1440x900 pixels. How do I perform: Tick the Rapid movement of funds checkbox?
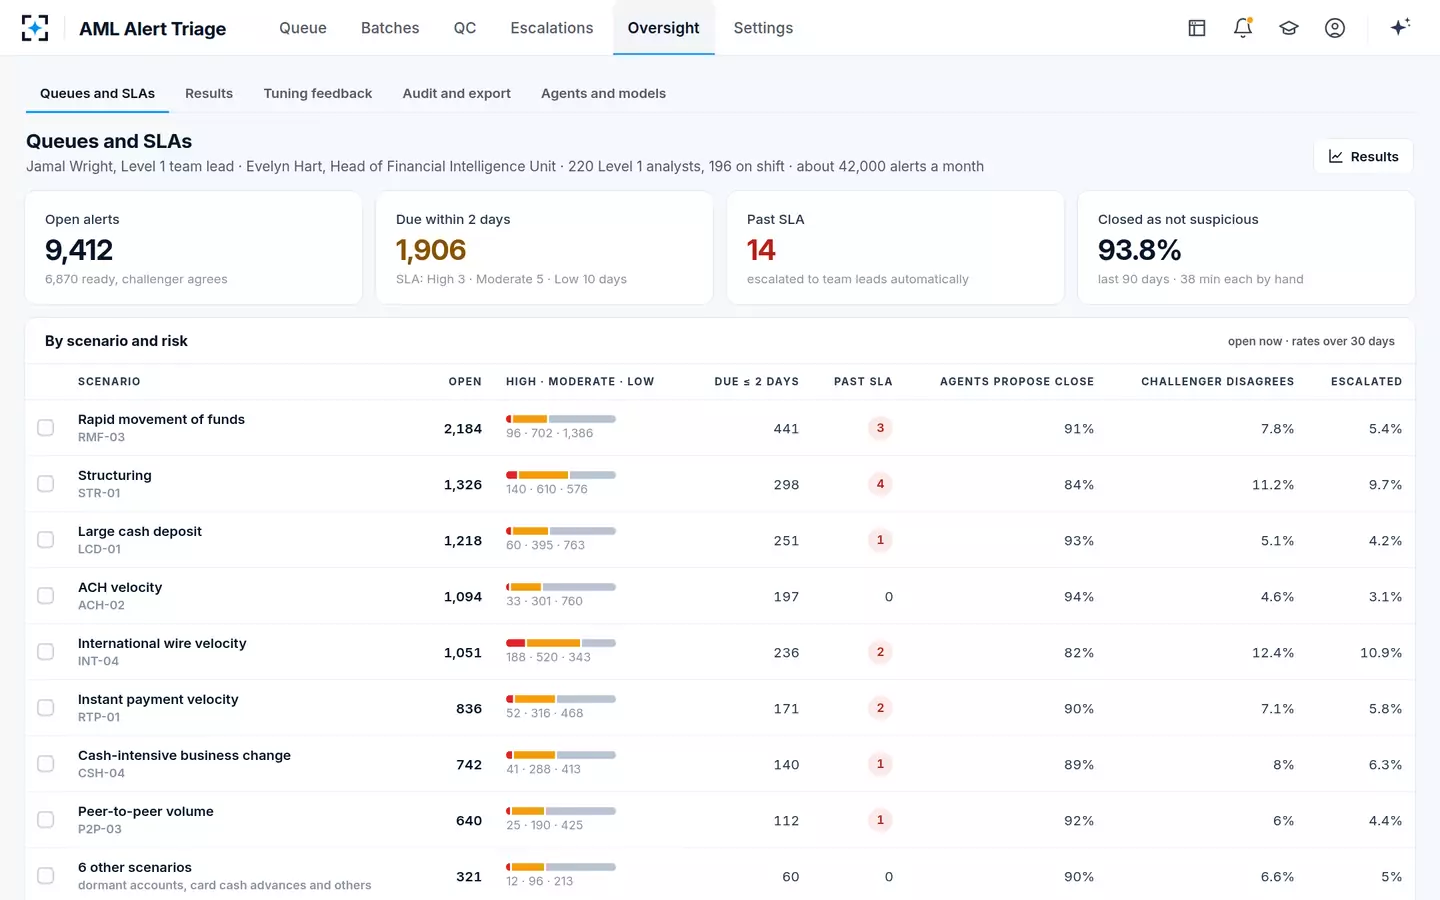[x=46, y=428]
